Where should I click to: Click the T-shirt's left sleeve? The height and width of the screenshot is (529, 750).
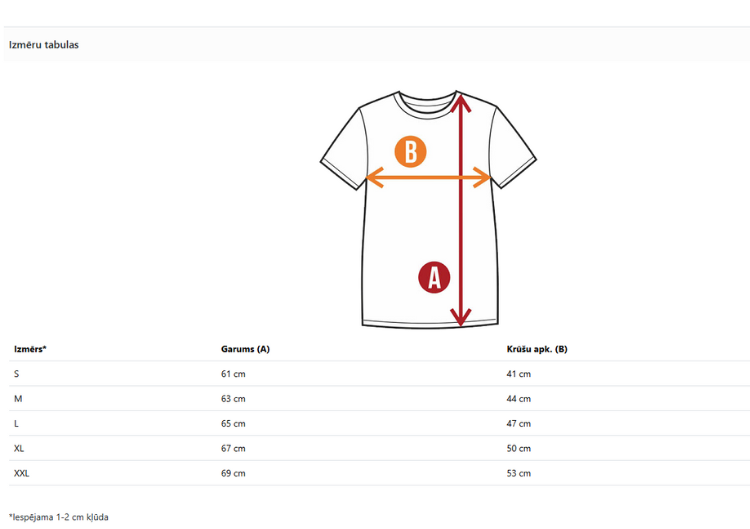coord(344,149)
